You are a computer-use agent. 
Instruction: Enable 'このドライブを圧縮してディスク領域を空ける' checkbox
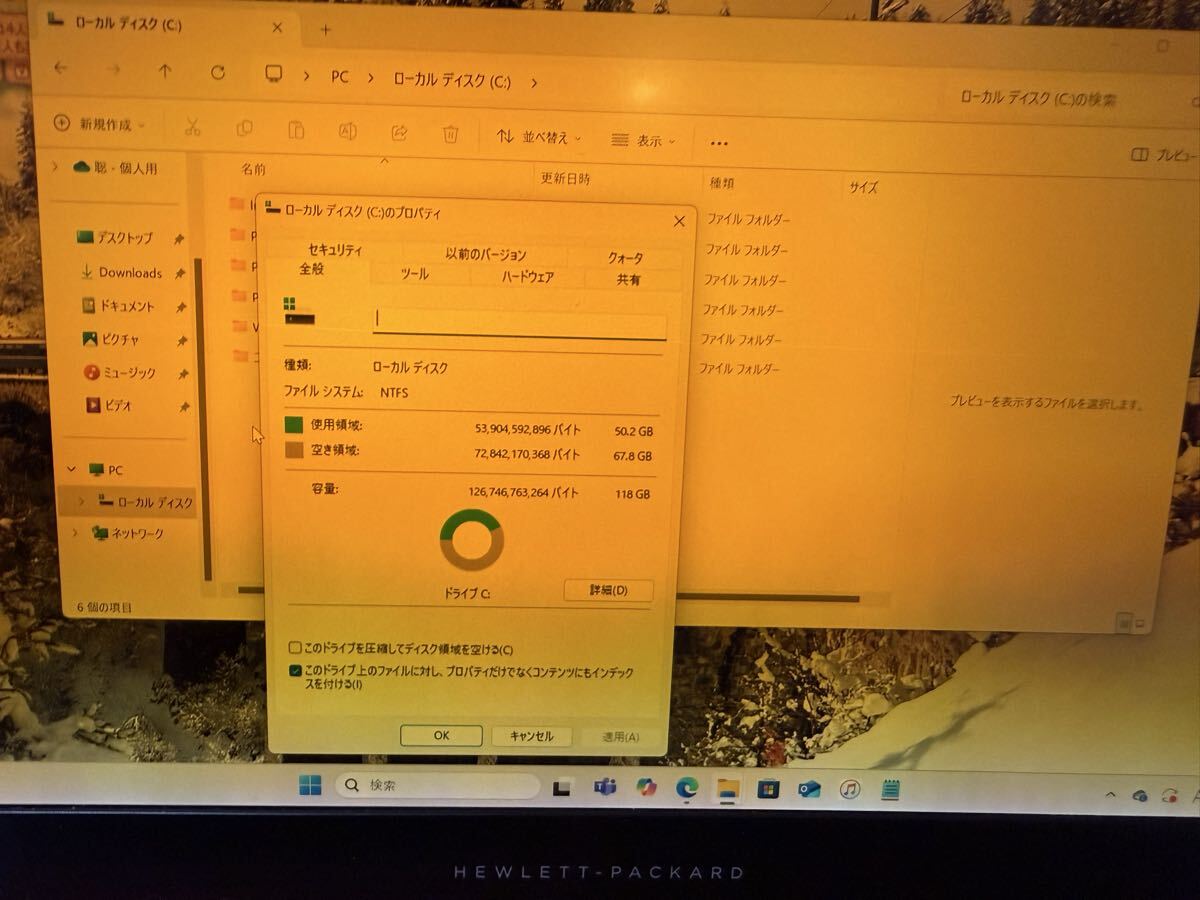296,647
